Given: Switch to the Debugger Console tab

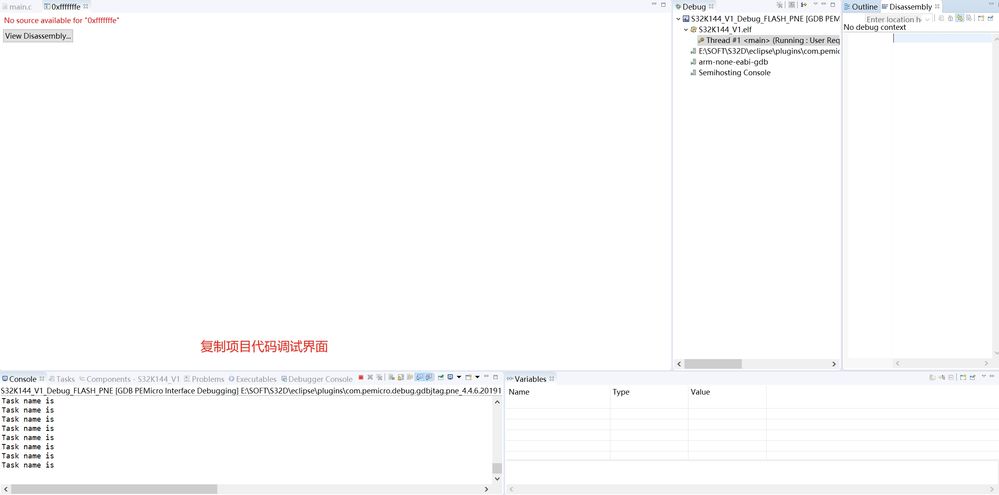Looking at the screenshot, I should click(317, 378).
